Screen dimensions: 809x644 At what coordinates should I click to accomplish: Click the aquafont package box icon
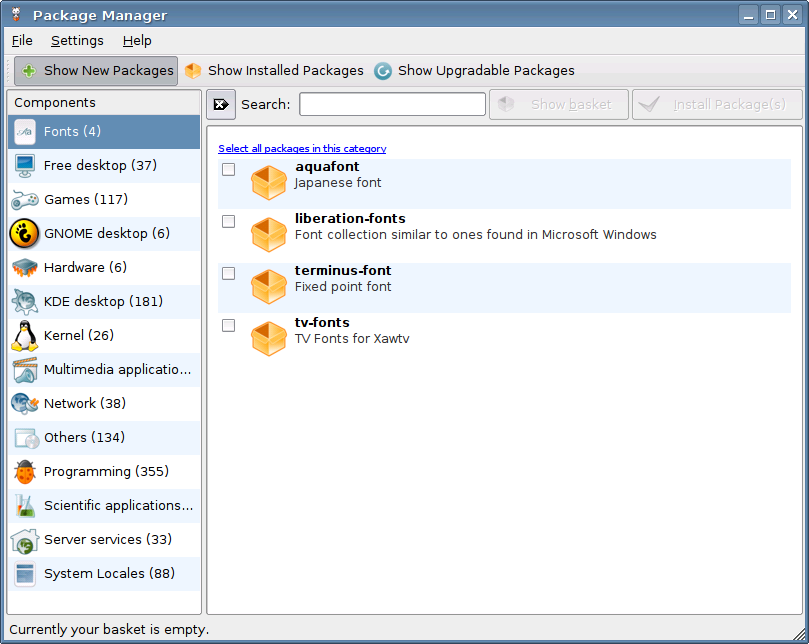(268, 182)
